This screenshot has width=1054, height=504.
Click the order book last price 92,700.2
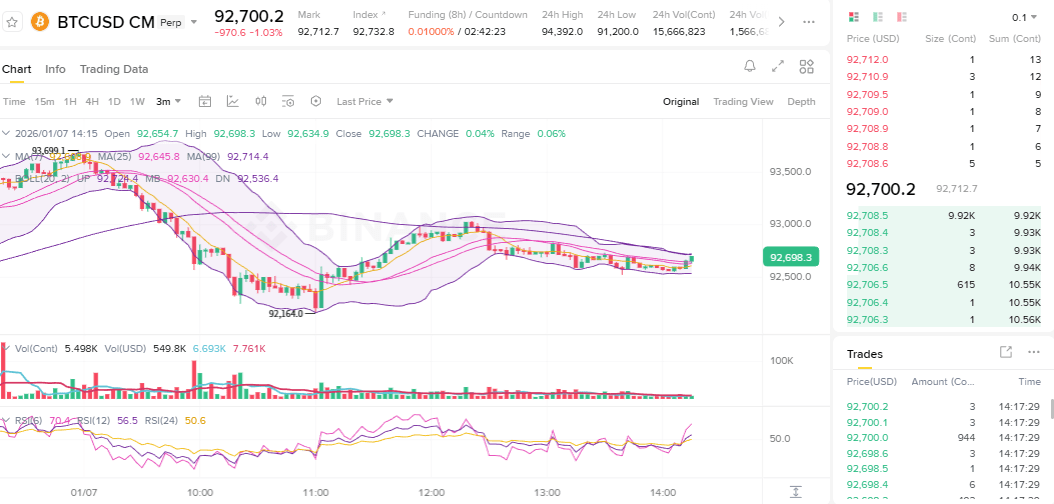pyautogui.click(x=881, y=190)
